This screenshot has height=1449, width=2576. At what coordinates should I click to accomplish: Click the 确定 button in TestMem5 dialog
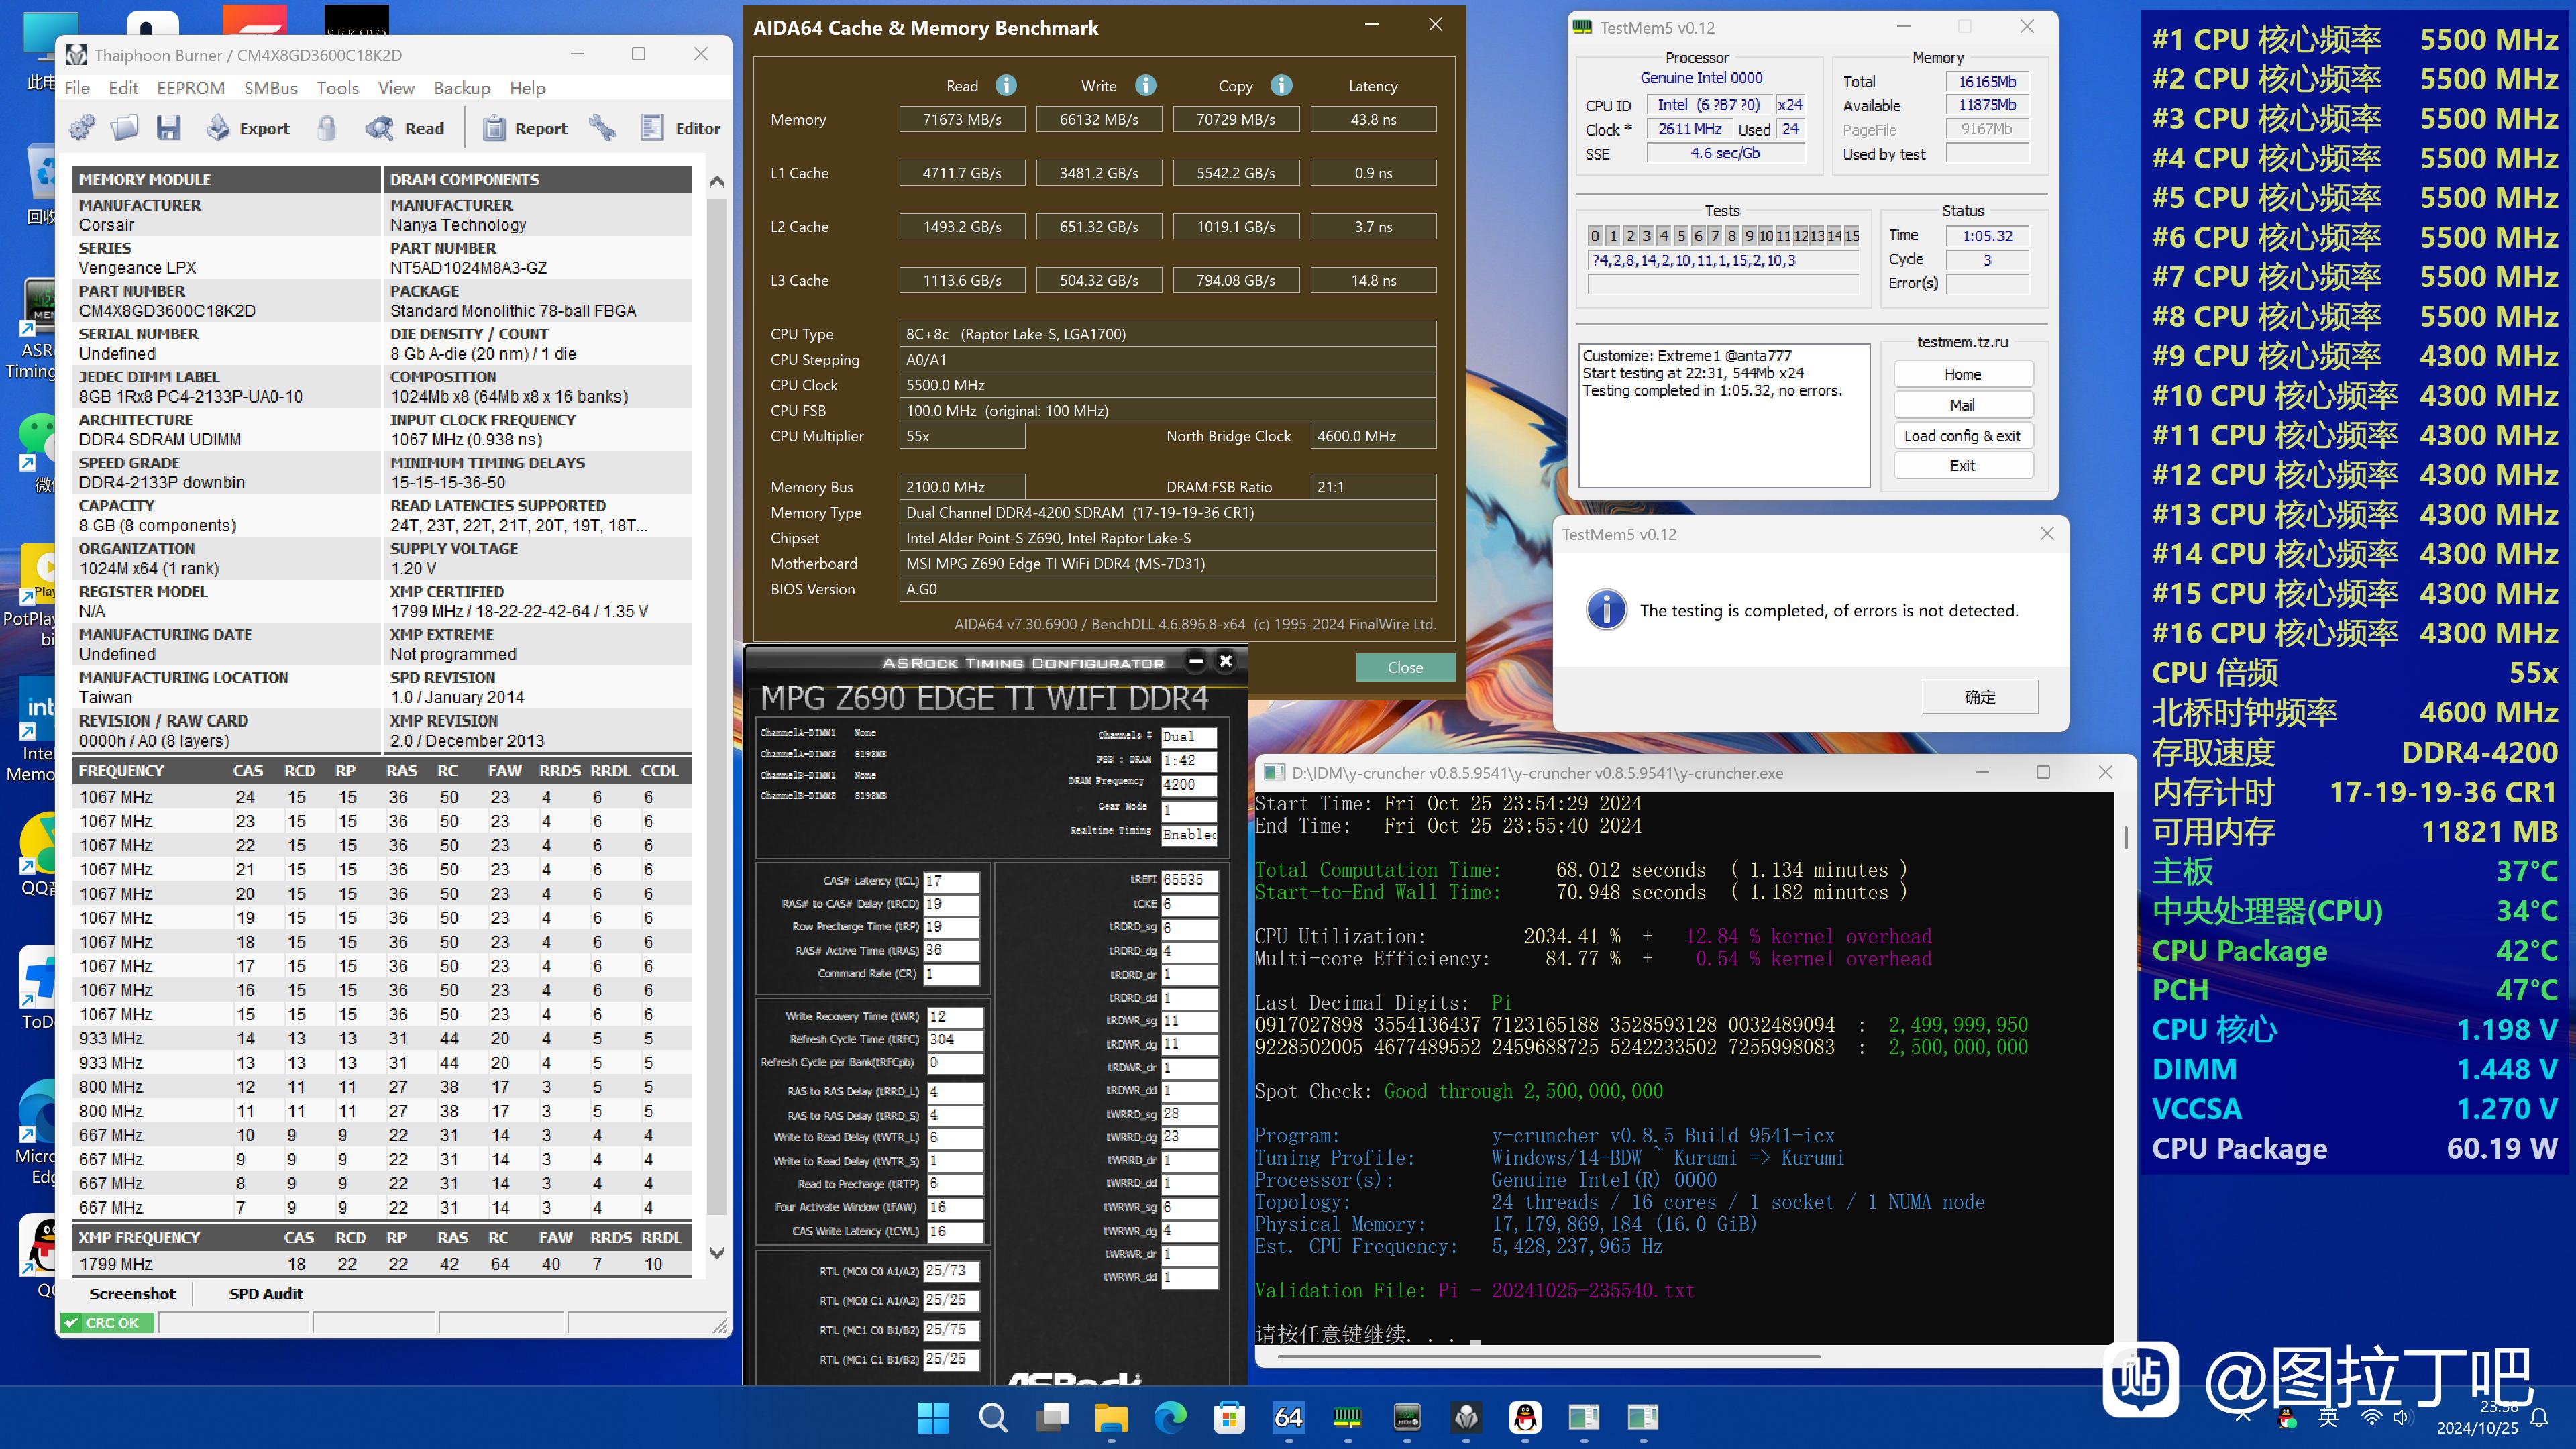coord(1980,697)
